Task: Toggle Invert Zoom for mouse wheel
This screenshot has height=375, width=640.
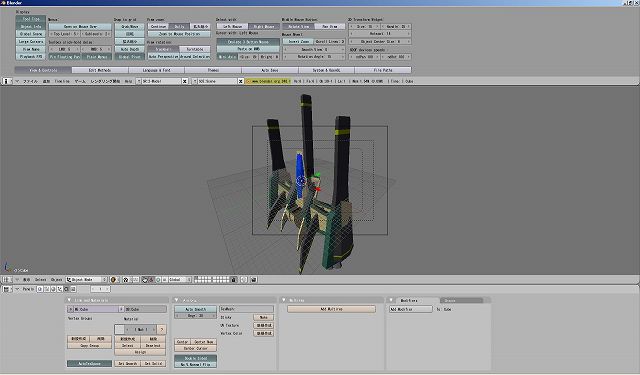Action: tap(298, 42)
